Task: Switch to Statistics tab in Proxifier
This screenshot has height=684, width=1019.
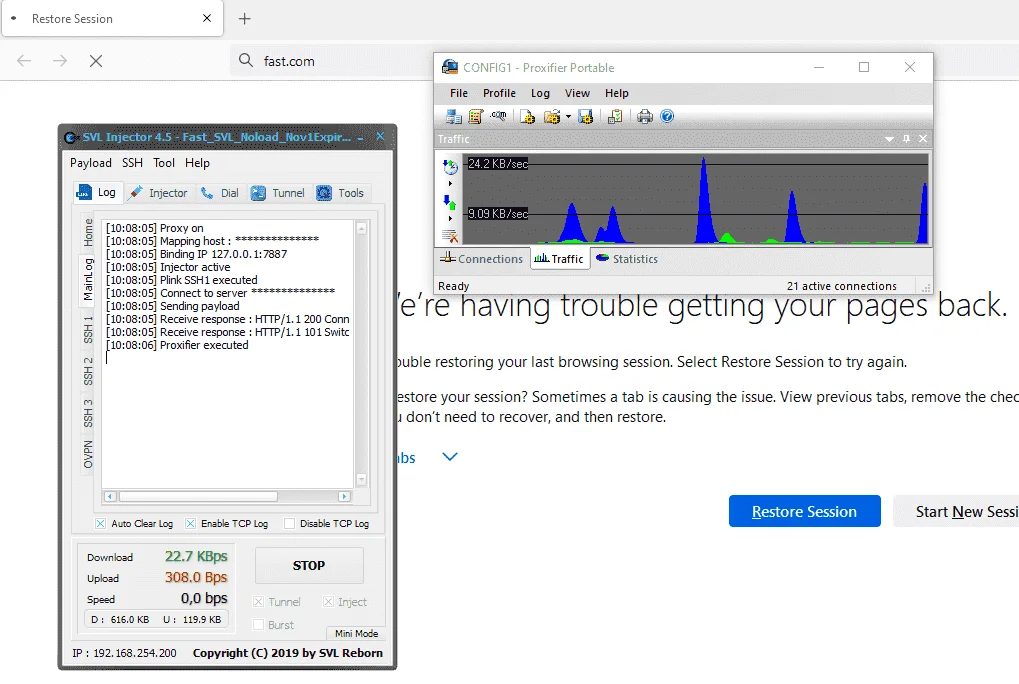Action: click(627, 259)
